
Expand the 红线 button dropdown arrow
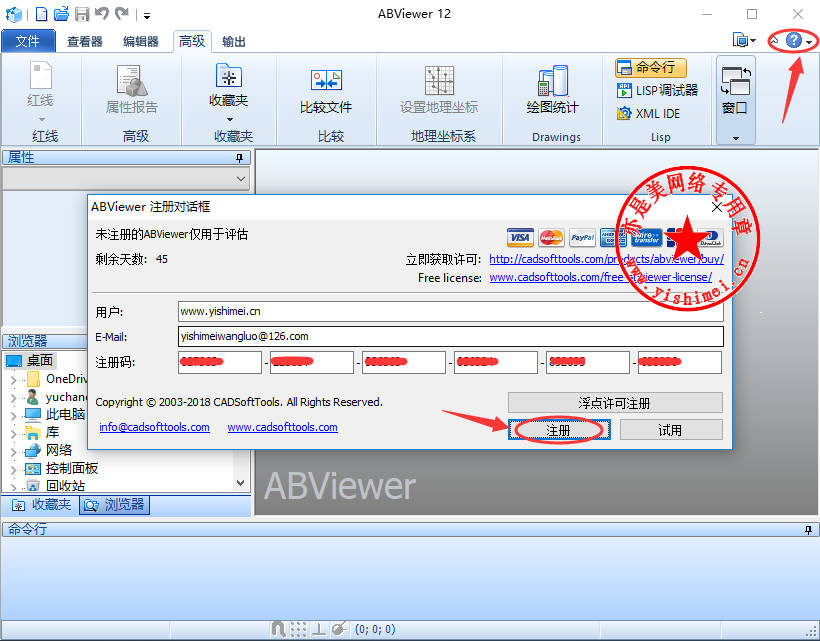pyautogui.click(x=42, y=119)
